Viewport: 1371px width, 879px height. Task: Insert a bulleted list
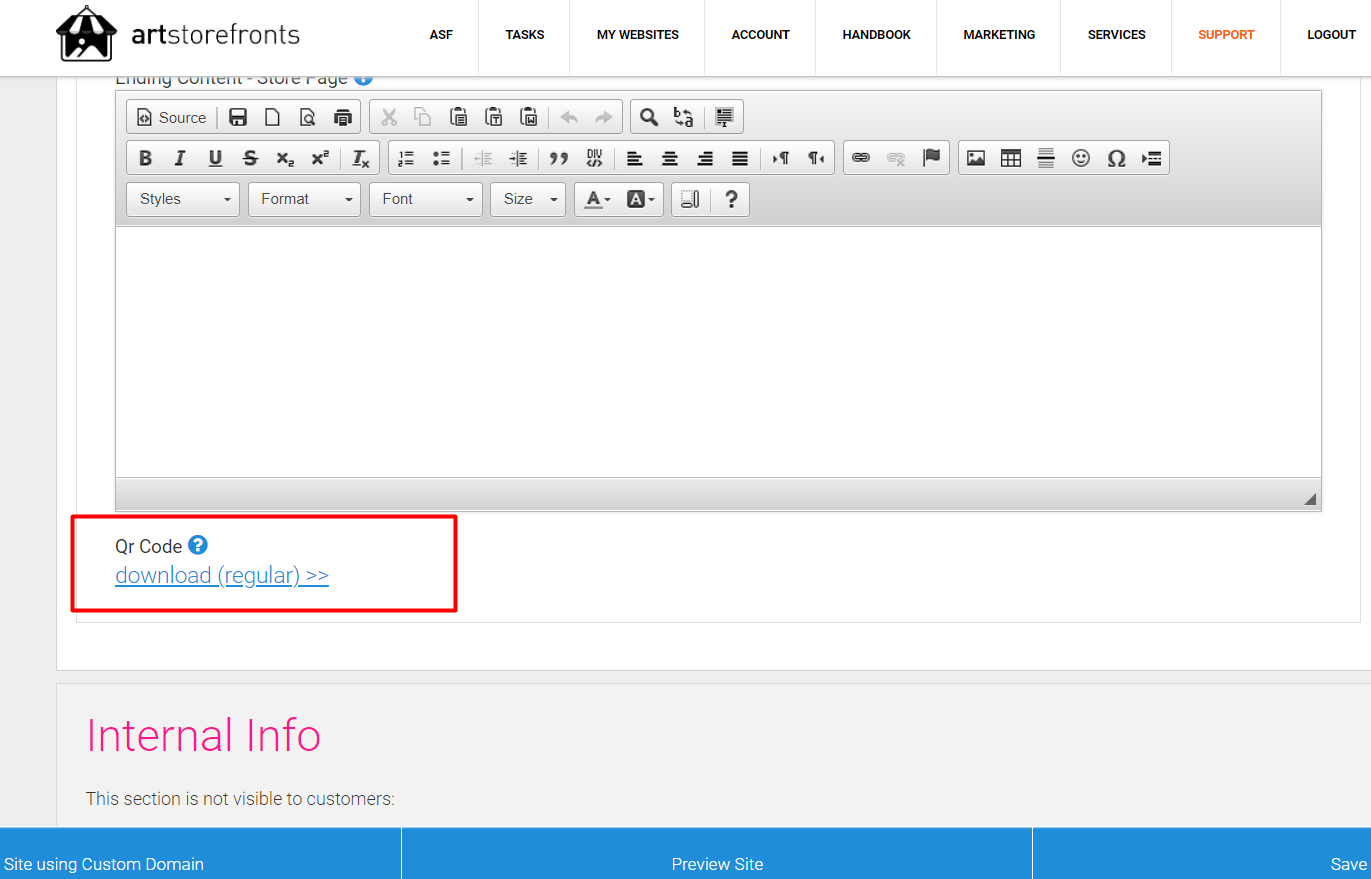pos(441,158)
